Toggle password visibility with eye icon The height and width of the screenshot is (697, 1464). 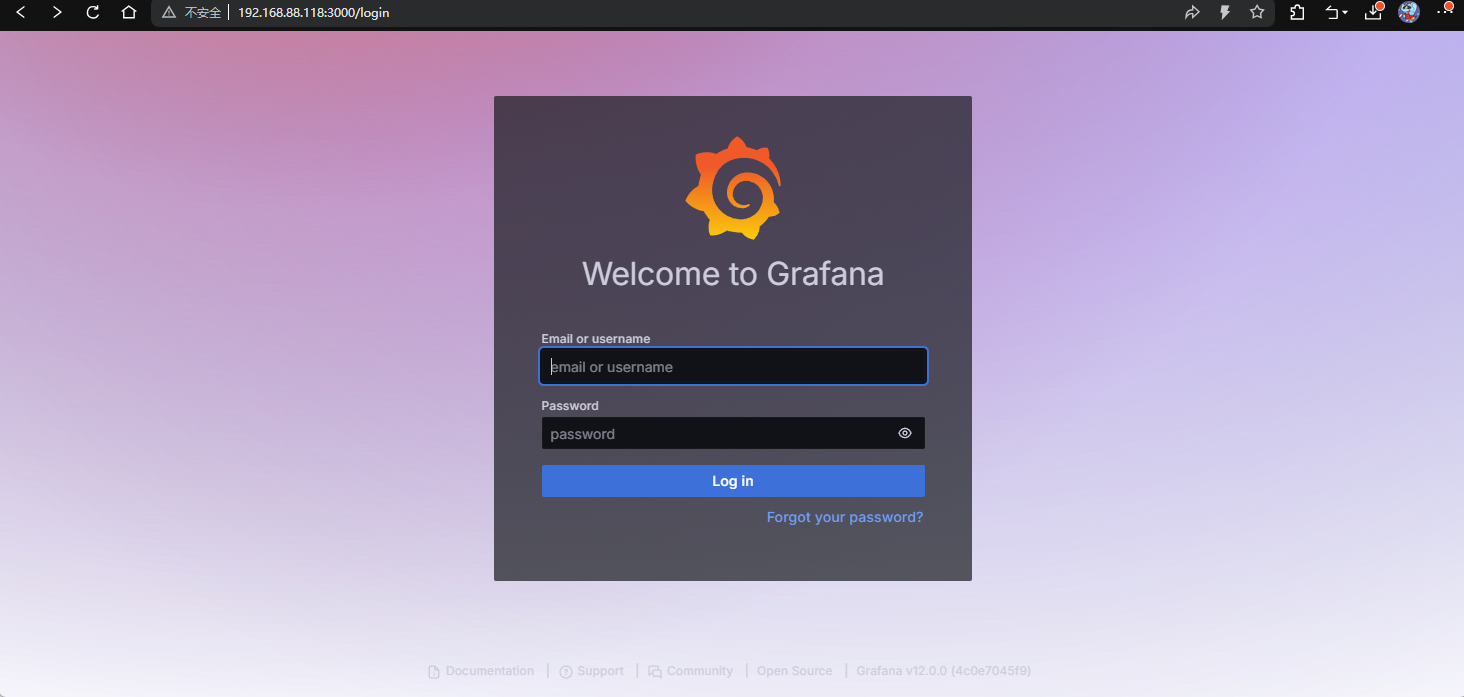(905, 433)
